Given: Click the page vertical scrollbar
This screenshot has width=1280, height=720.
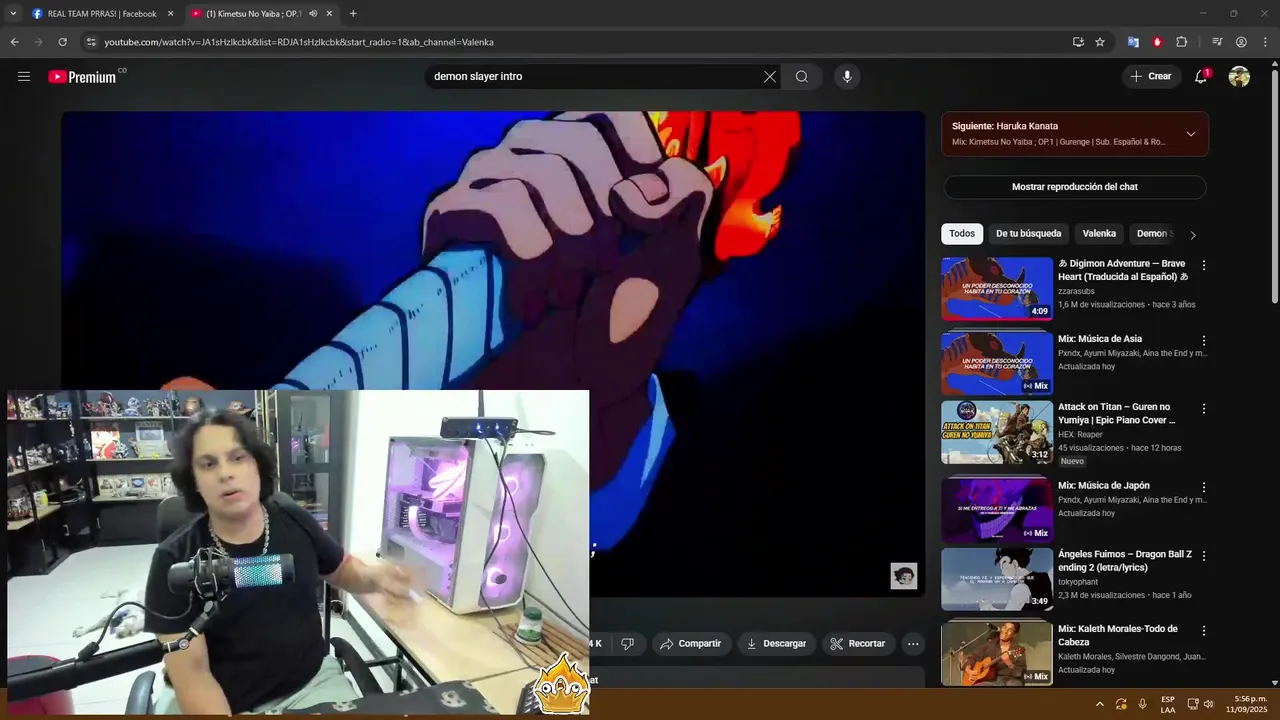Looking at the screenshot, I should pos(1274,186).
